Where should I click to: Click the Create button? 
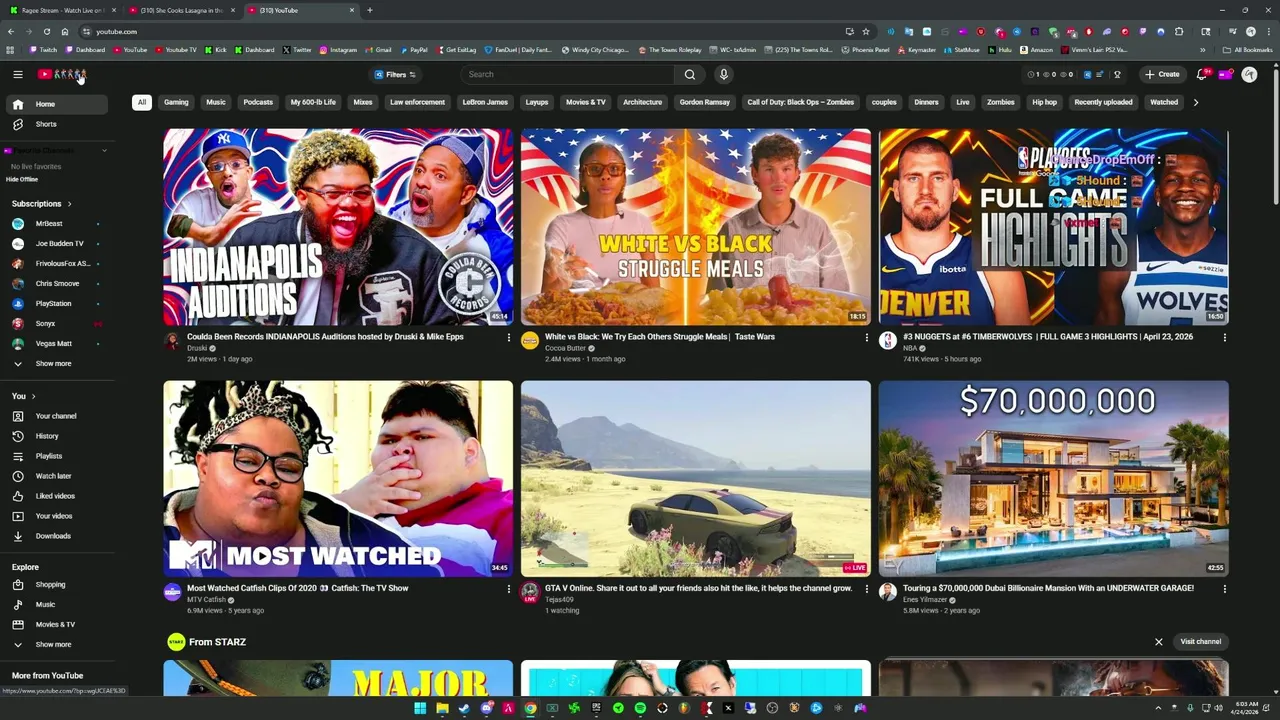point(1163,74)
